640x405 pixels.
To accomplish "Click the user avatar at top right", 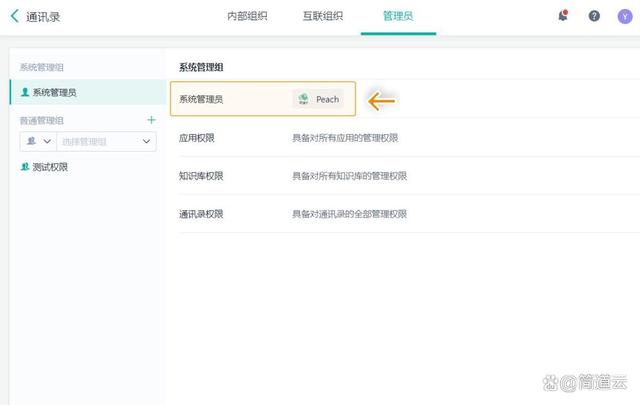I will [x=625, y=16].
